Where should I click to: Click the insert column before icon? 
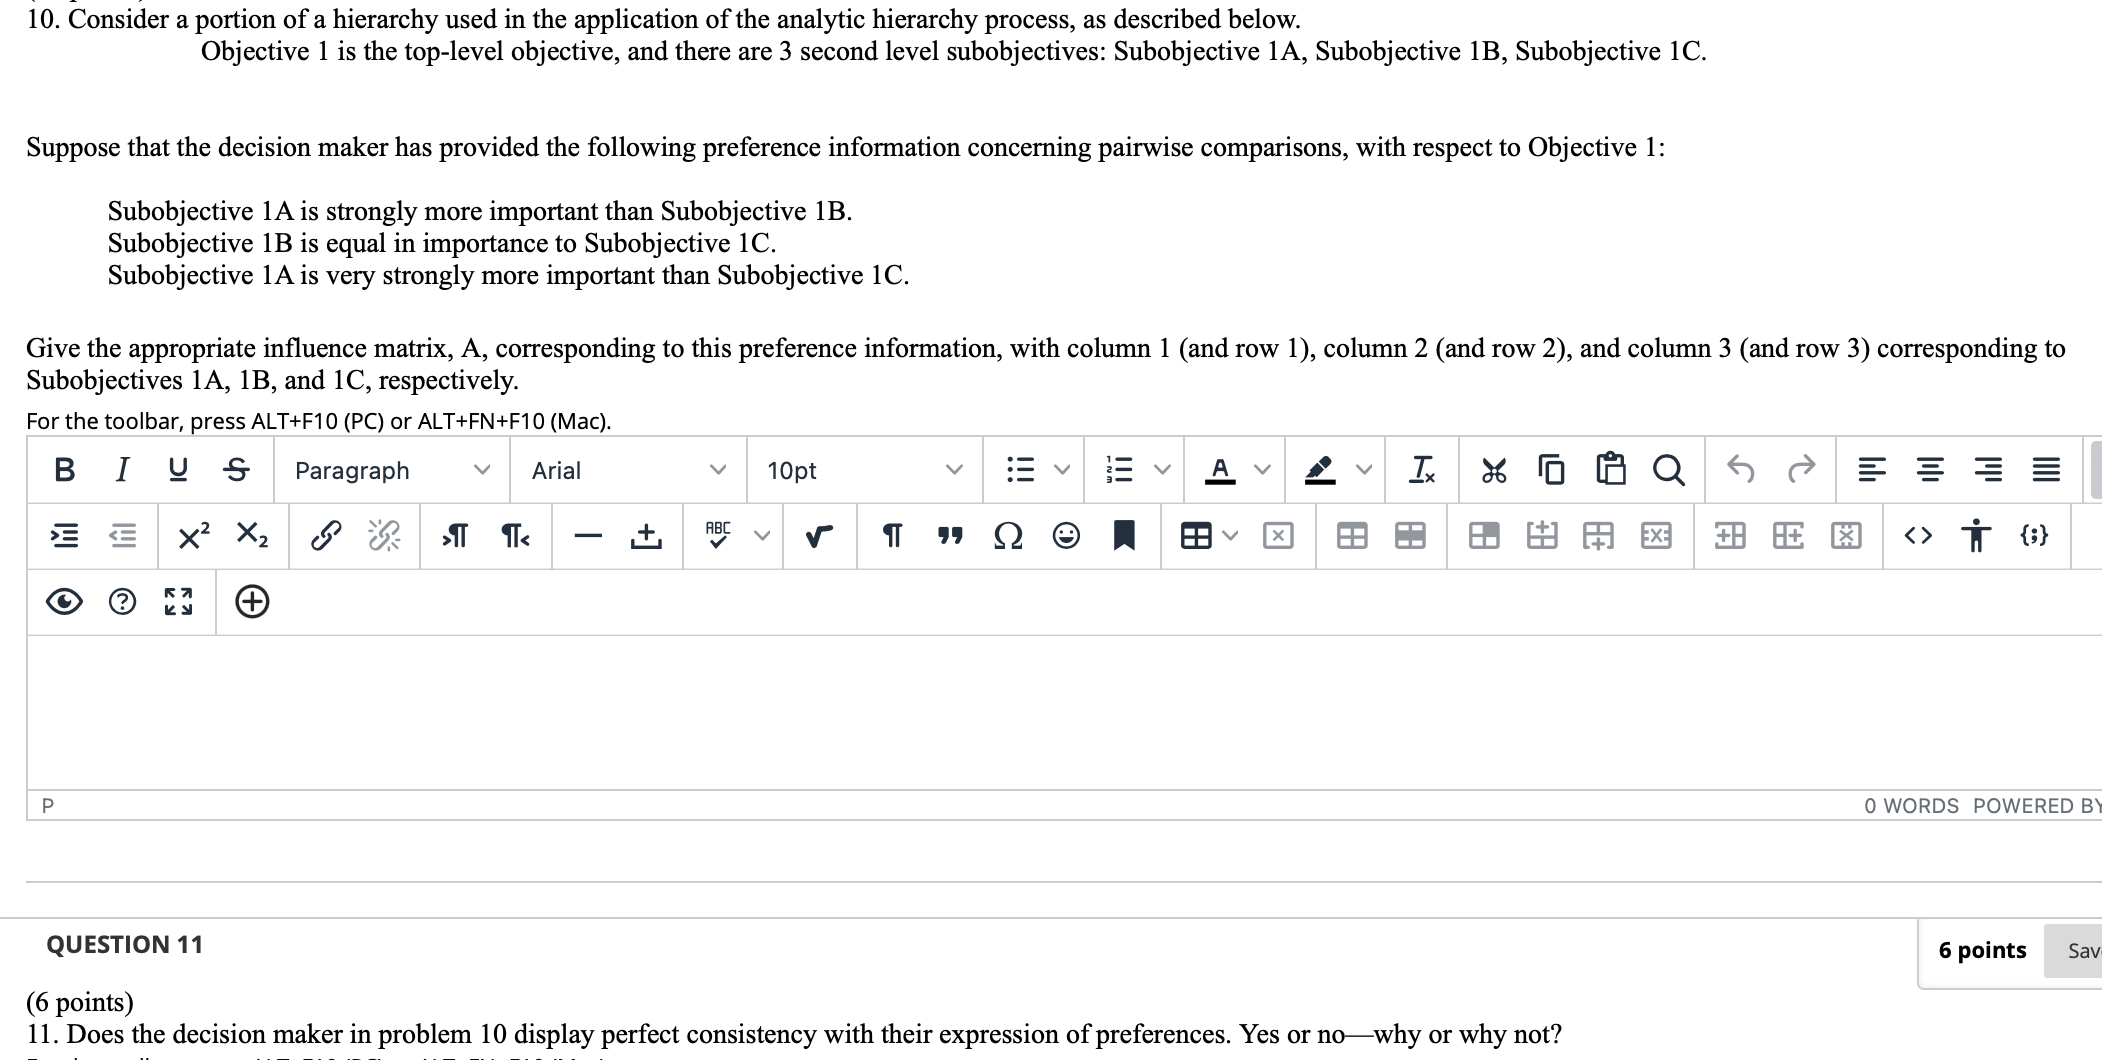coord(1730,537)
